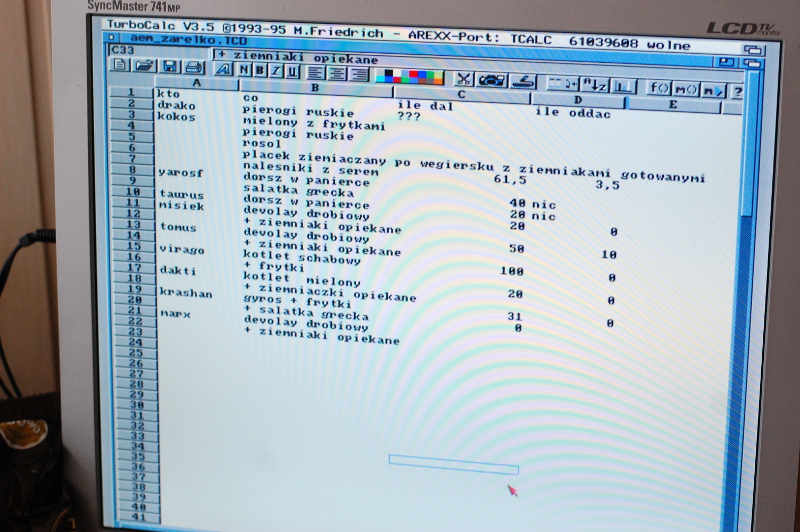Toggle underline formatting with the U button
This screenshot has width=800, height=532.
(292, 71)
